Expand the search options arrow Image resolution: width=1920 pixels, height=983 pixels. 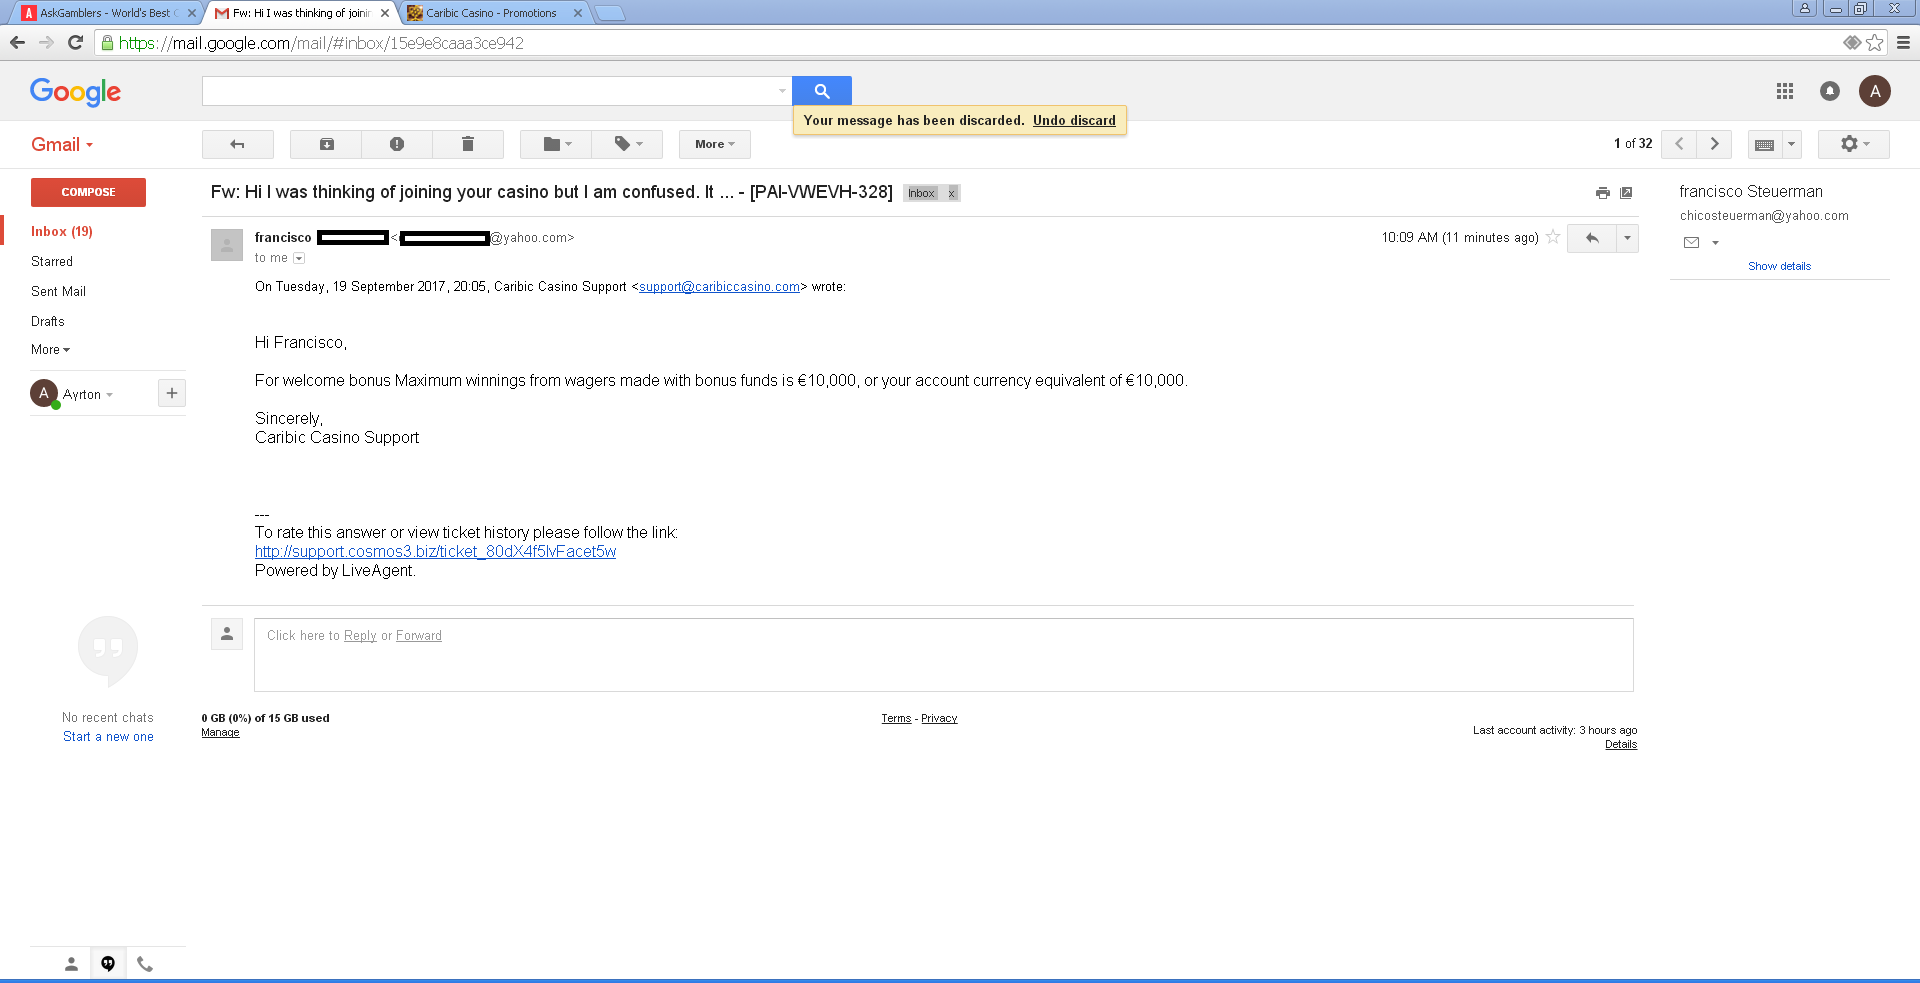pyautogui.click(x=782, y=91)
